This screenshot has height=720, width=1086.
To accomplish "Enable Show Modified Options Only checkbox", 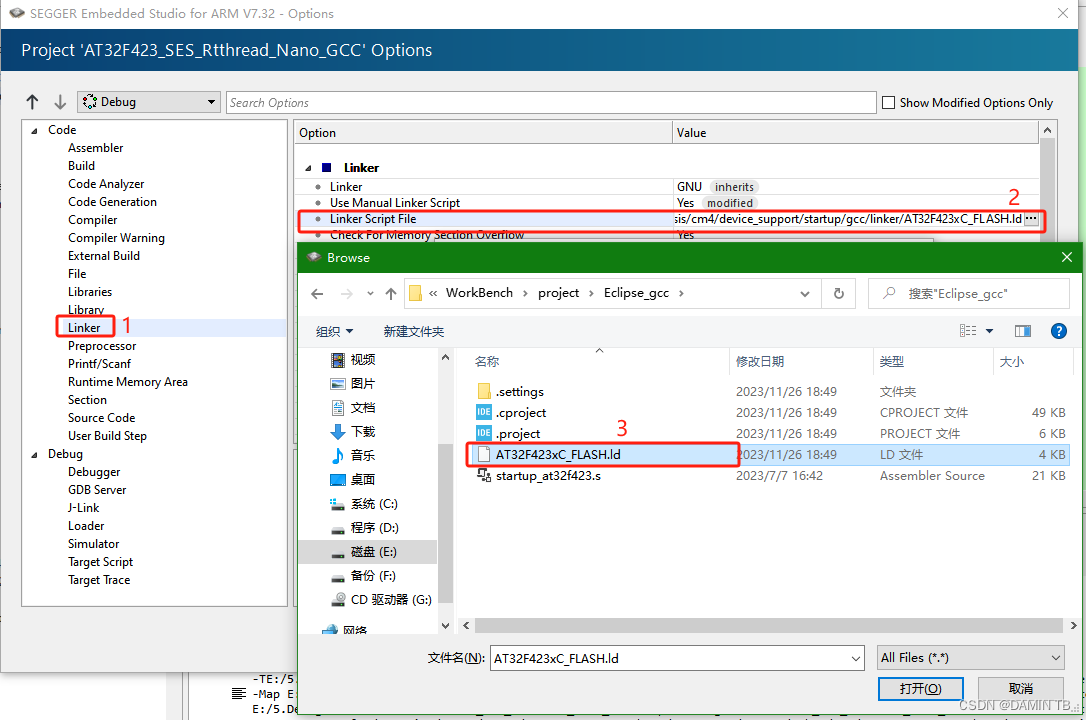I will [x=888, y=102].
